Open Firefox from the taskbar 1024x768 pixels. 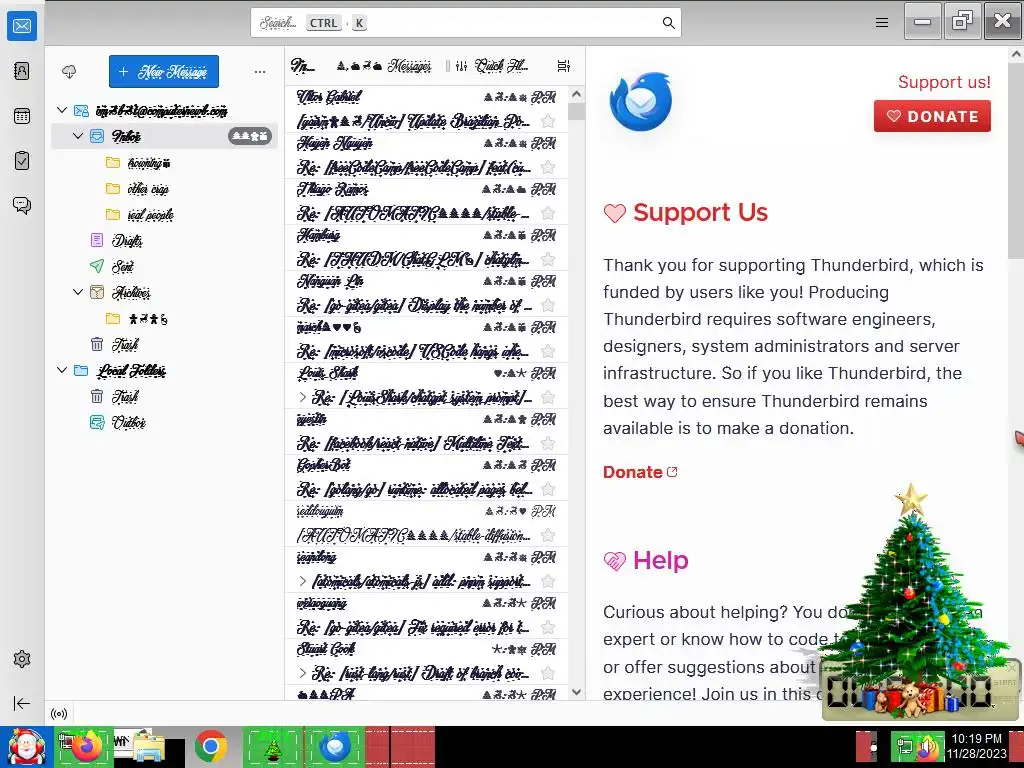pyautogui.click(x=87, y=746)
